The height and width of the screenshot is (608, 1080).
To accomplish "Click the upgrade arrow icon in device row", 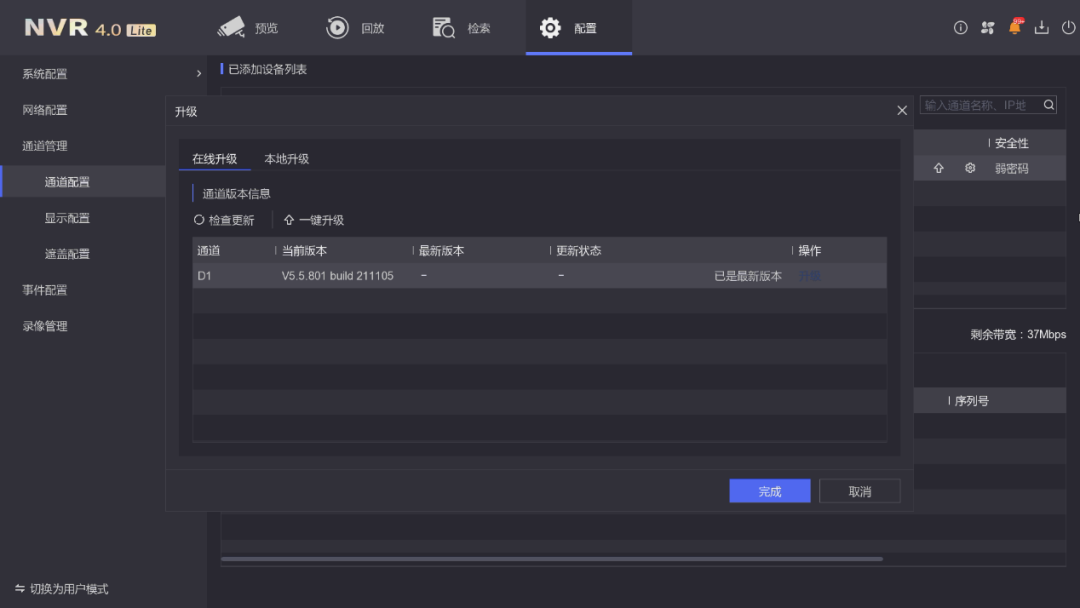I will pos(938,169).
